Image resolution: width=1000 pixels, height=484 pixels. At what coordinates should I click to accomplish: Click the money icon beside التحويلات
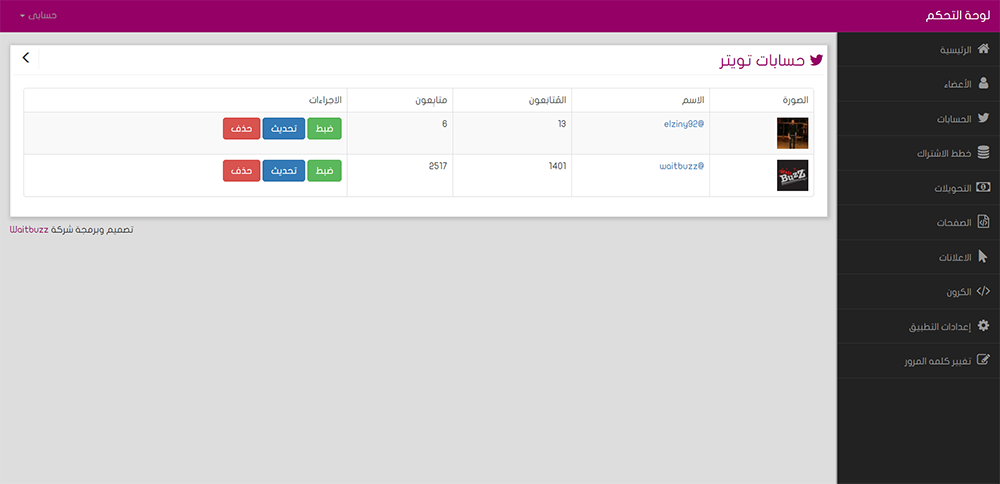(x=983, y=187)
